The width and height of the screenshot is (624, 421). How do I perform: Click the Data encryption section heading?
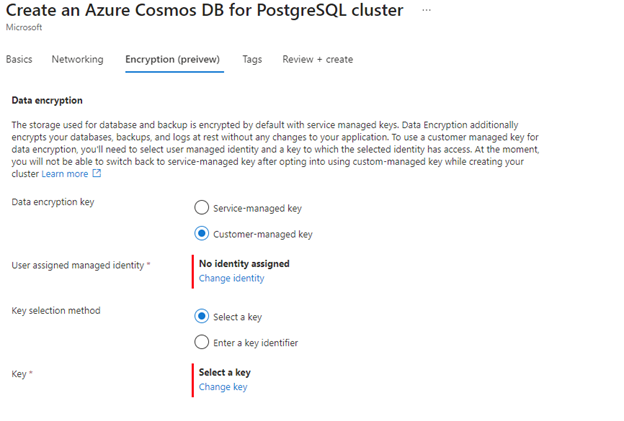(47, 100)
